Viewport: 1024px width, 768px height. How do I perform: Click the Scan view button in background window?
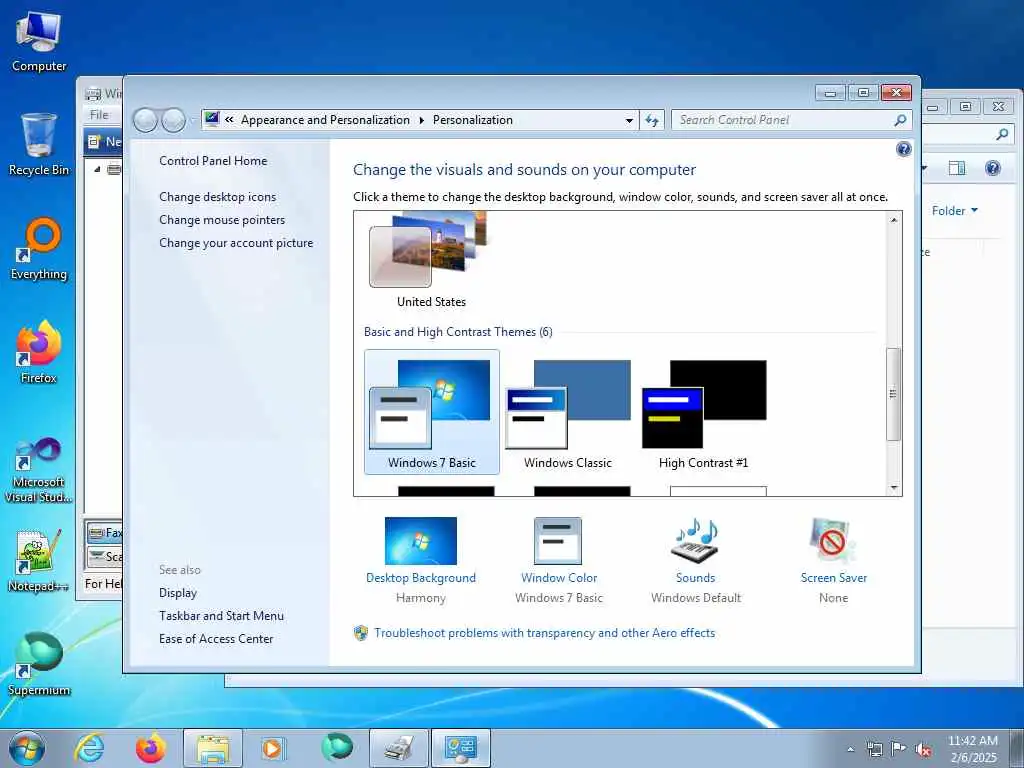tap(104, 556)
